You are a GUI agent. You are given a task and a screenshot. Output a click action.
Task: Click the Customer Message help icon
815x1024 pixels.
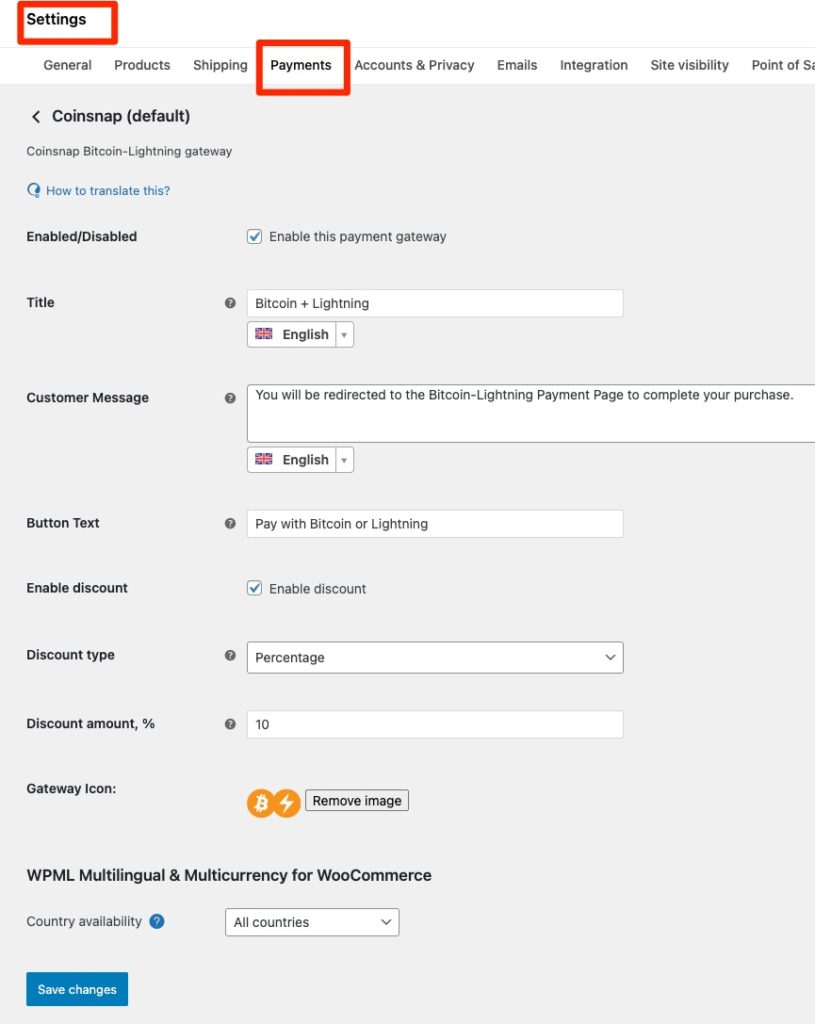(230, 398)
